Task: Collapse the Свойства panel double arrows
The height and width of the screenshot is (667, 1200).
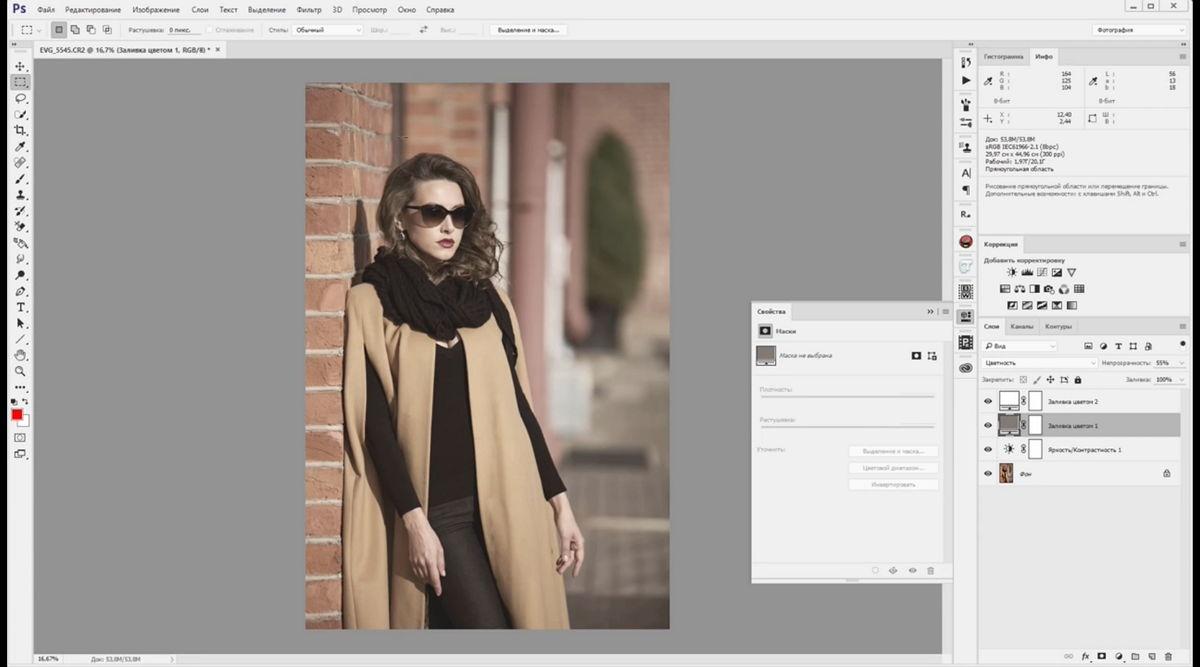Action: click(931, 312)
